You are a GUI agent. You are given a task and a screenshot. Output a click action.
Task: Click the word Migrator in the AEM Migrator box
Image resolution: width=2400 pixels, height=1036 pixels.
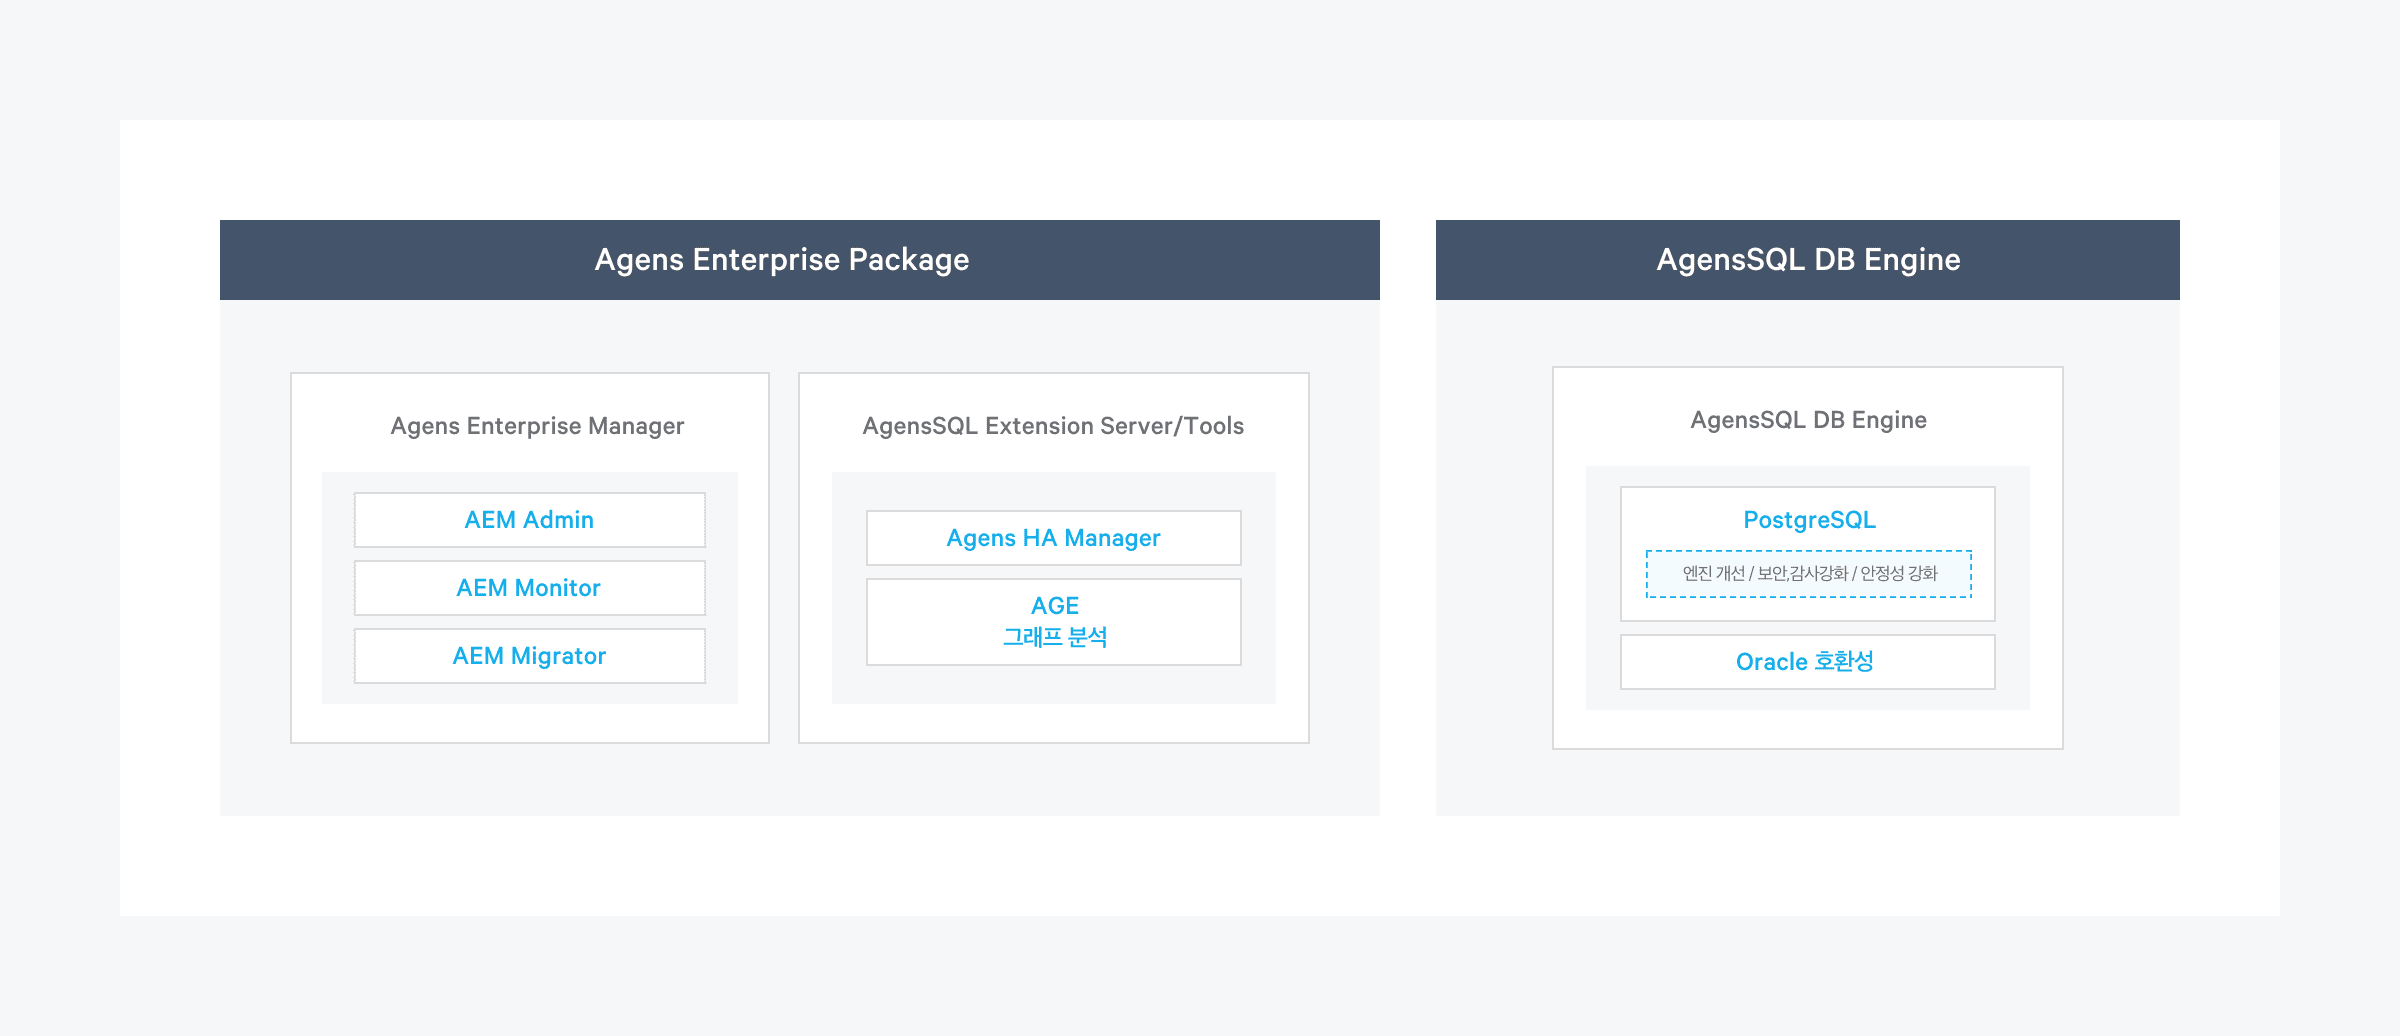(x=558, y=656)
